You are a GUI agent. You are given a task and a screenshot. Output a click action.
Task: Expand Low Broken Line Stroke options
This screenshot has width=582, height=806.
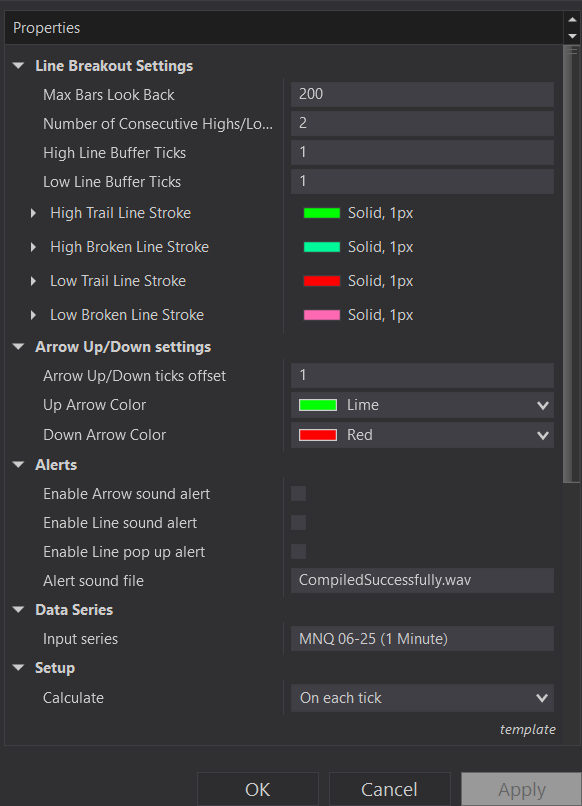tap(33, 315)
